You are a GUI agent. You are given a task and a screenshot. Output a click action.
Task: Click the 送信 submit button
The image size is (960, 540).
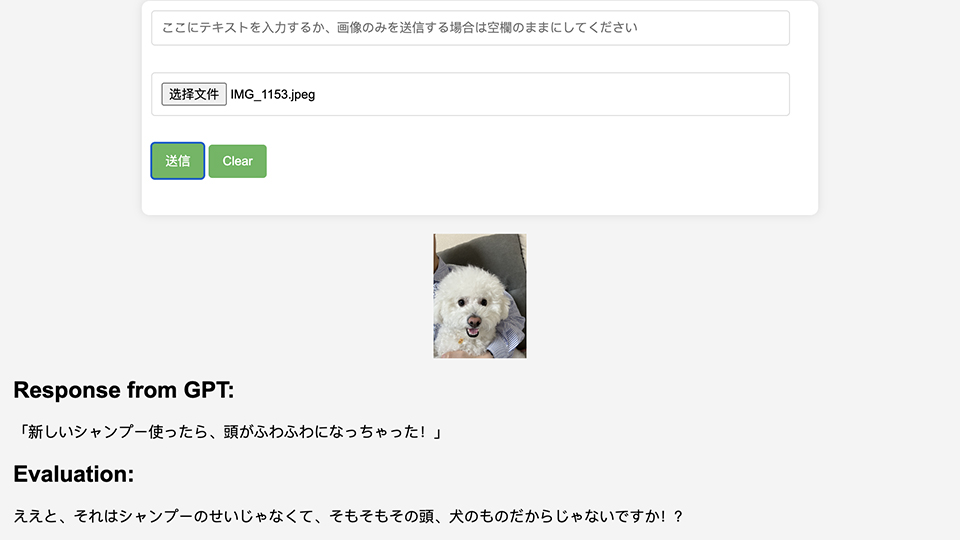[178, 161]
